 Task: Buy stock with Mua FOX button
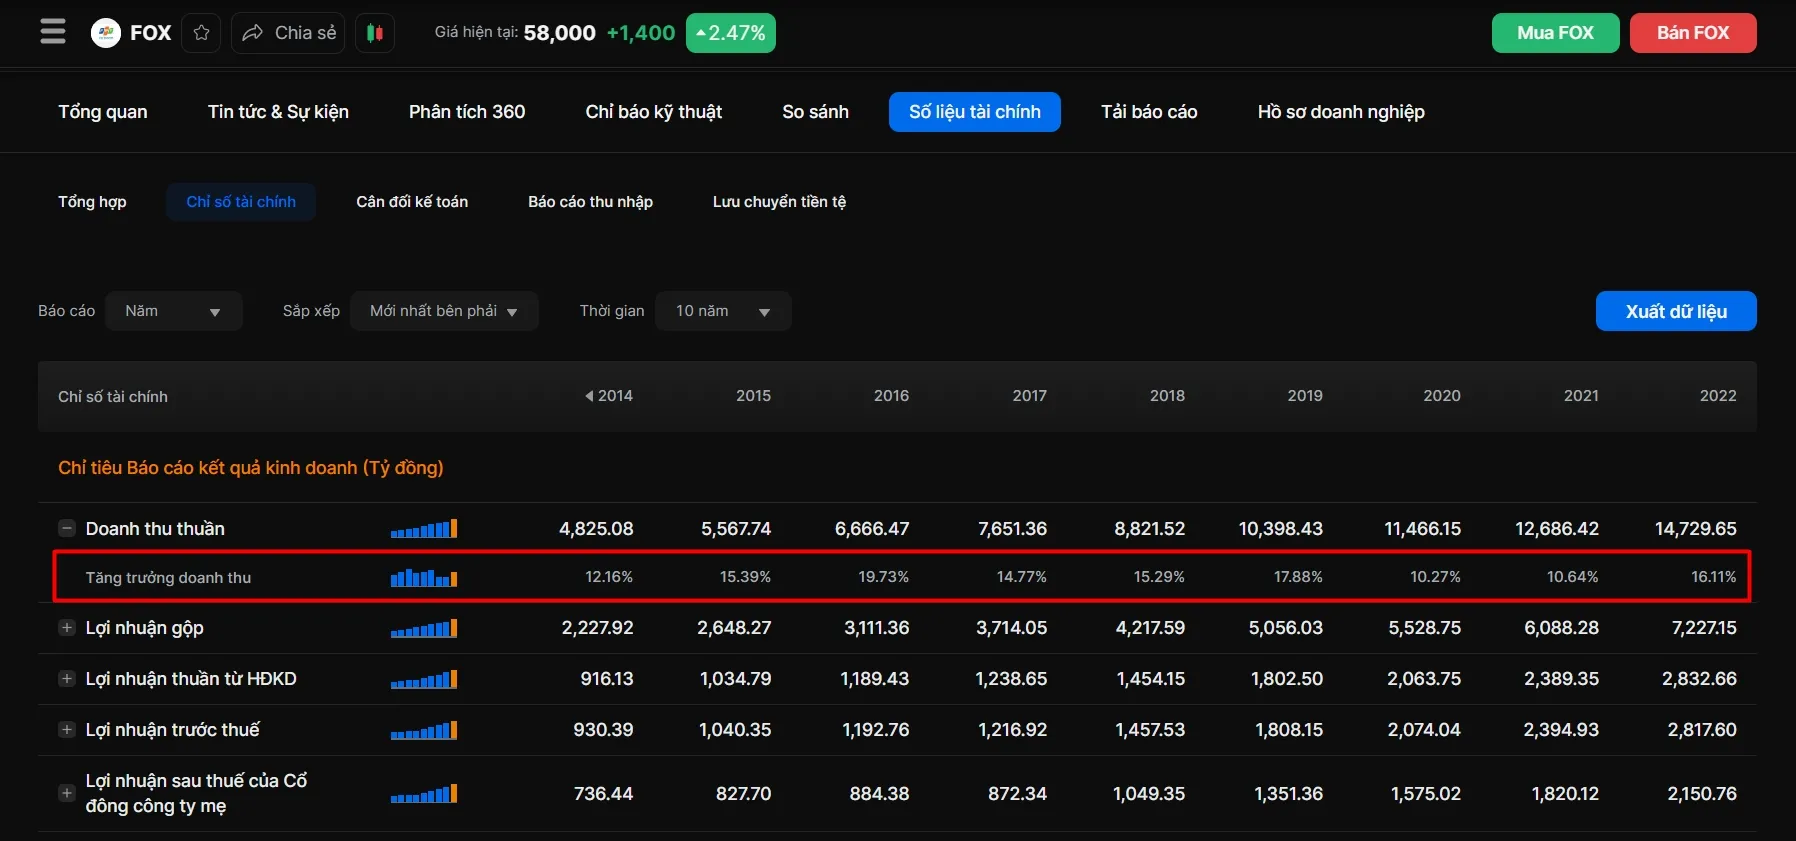click(x=1555, y=33)
